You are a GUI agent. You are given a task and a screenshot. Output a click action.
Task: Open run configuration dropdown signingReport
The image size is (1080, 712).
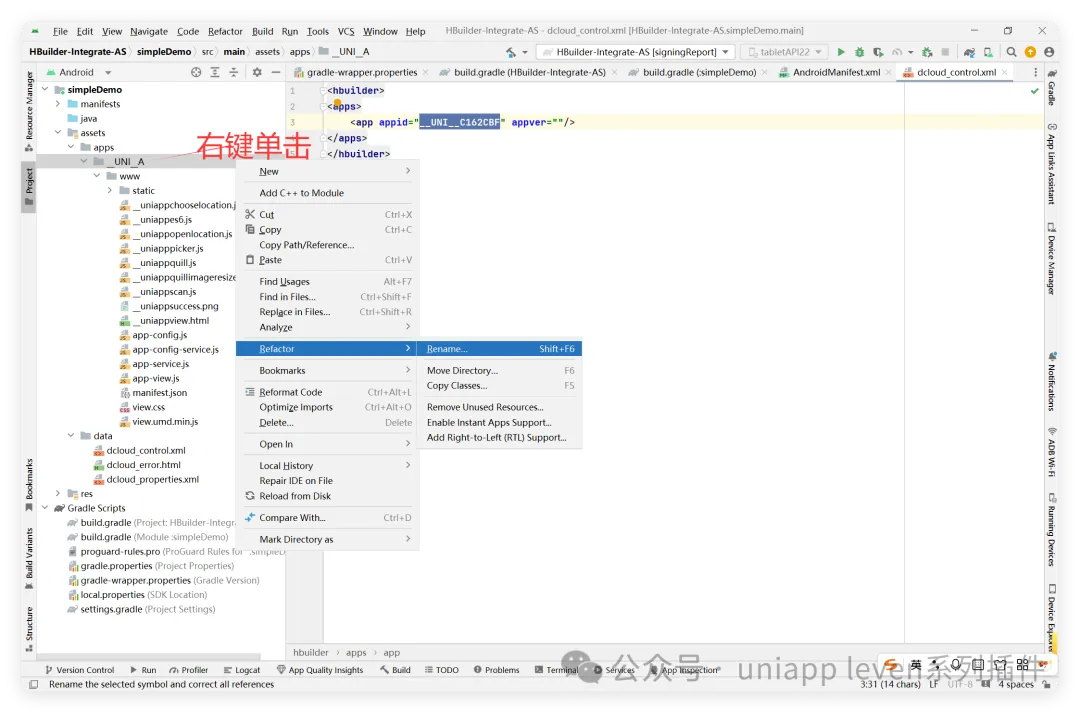click(x=636, y=52)
